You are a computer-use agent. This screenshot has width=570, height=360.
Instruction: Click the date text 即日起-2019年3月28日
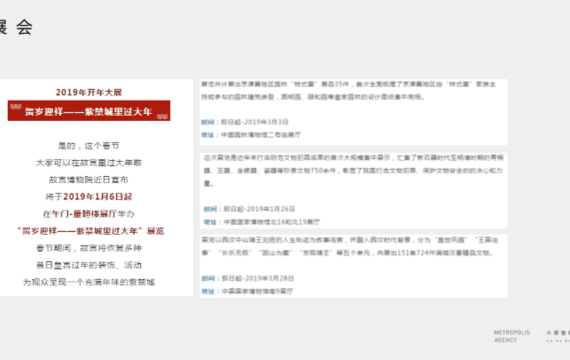tap(257, 279)
